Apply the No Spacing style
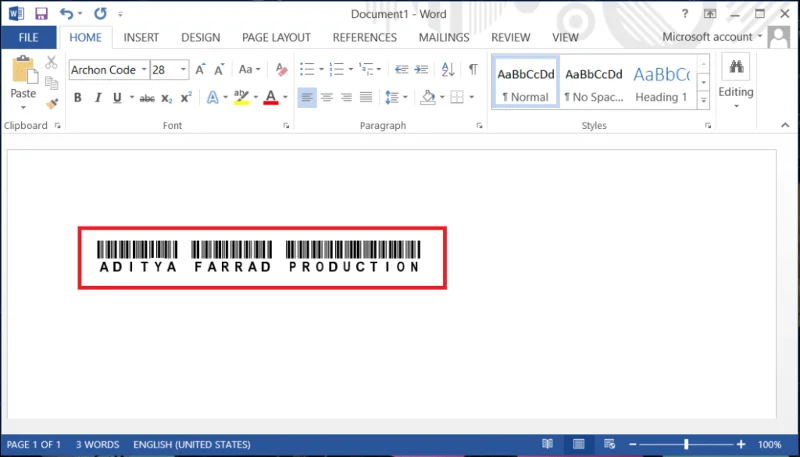This screenshot has width=800, height=457. point(594,82)
